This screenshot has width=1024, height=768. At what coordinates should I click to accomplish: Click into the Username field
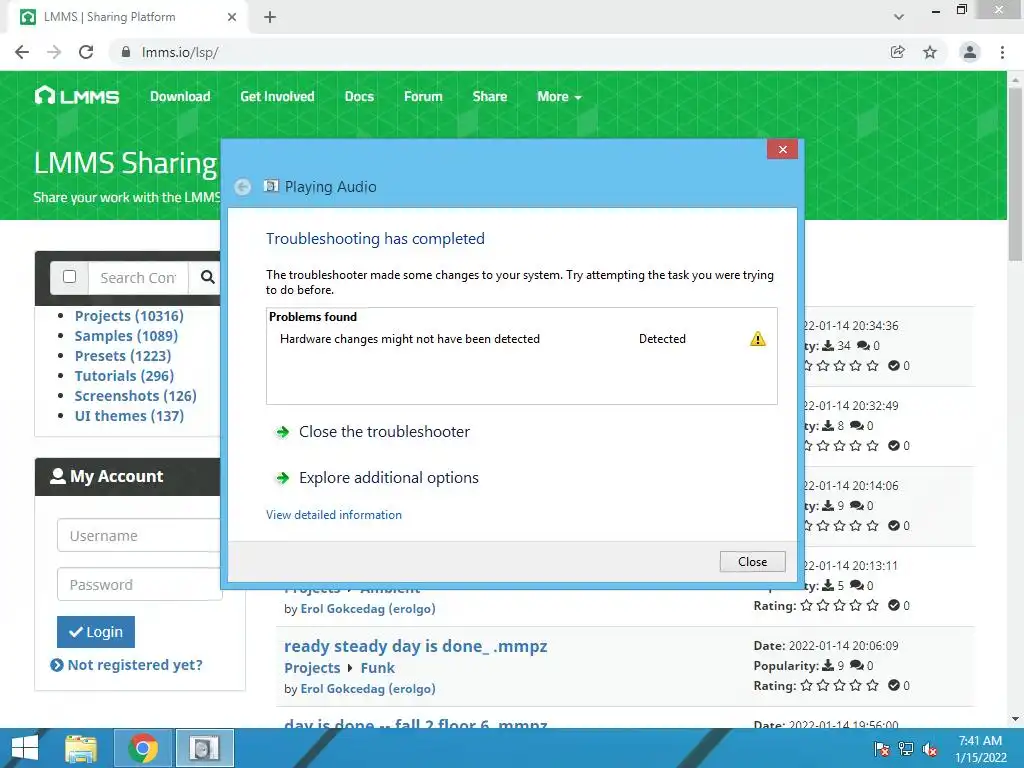tap(139, 536)
